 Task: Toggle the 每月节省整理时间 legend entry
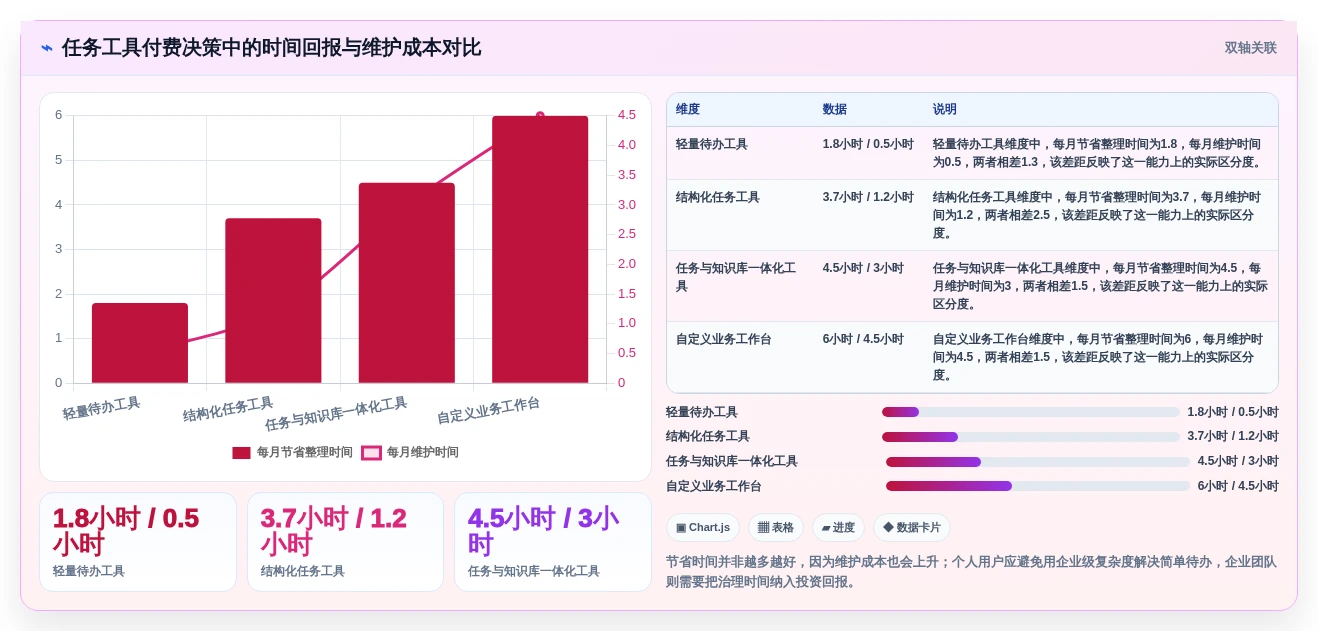pos(292,452)
